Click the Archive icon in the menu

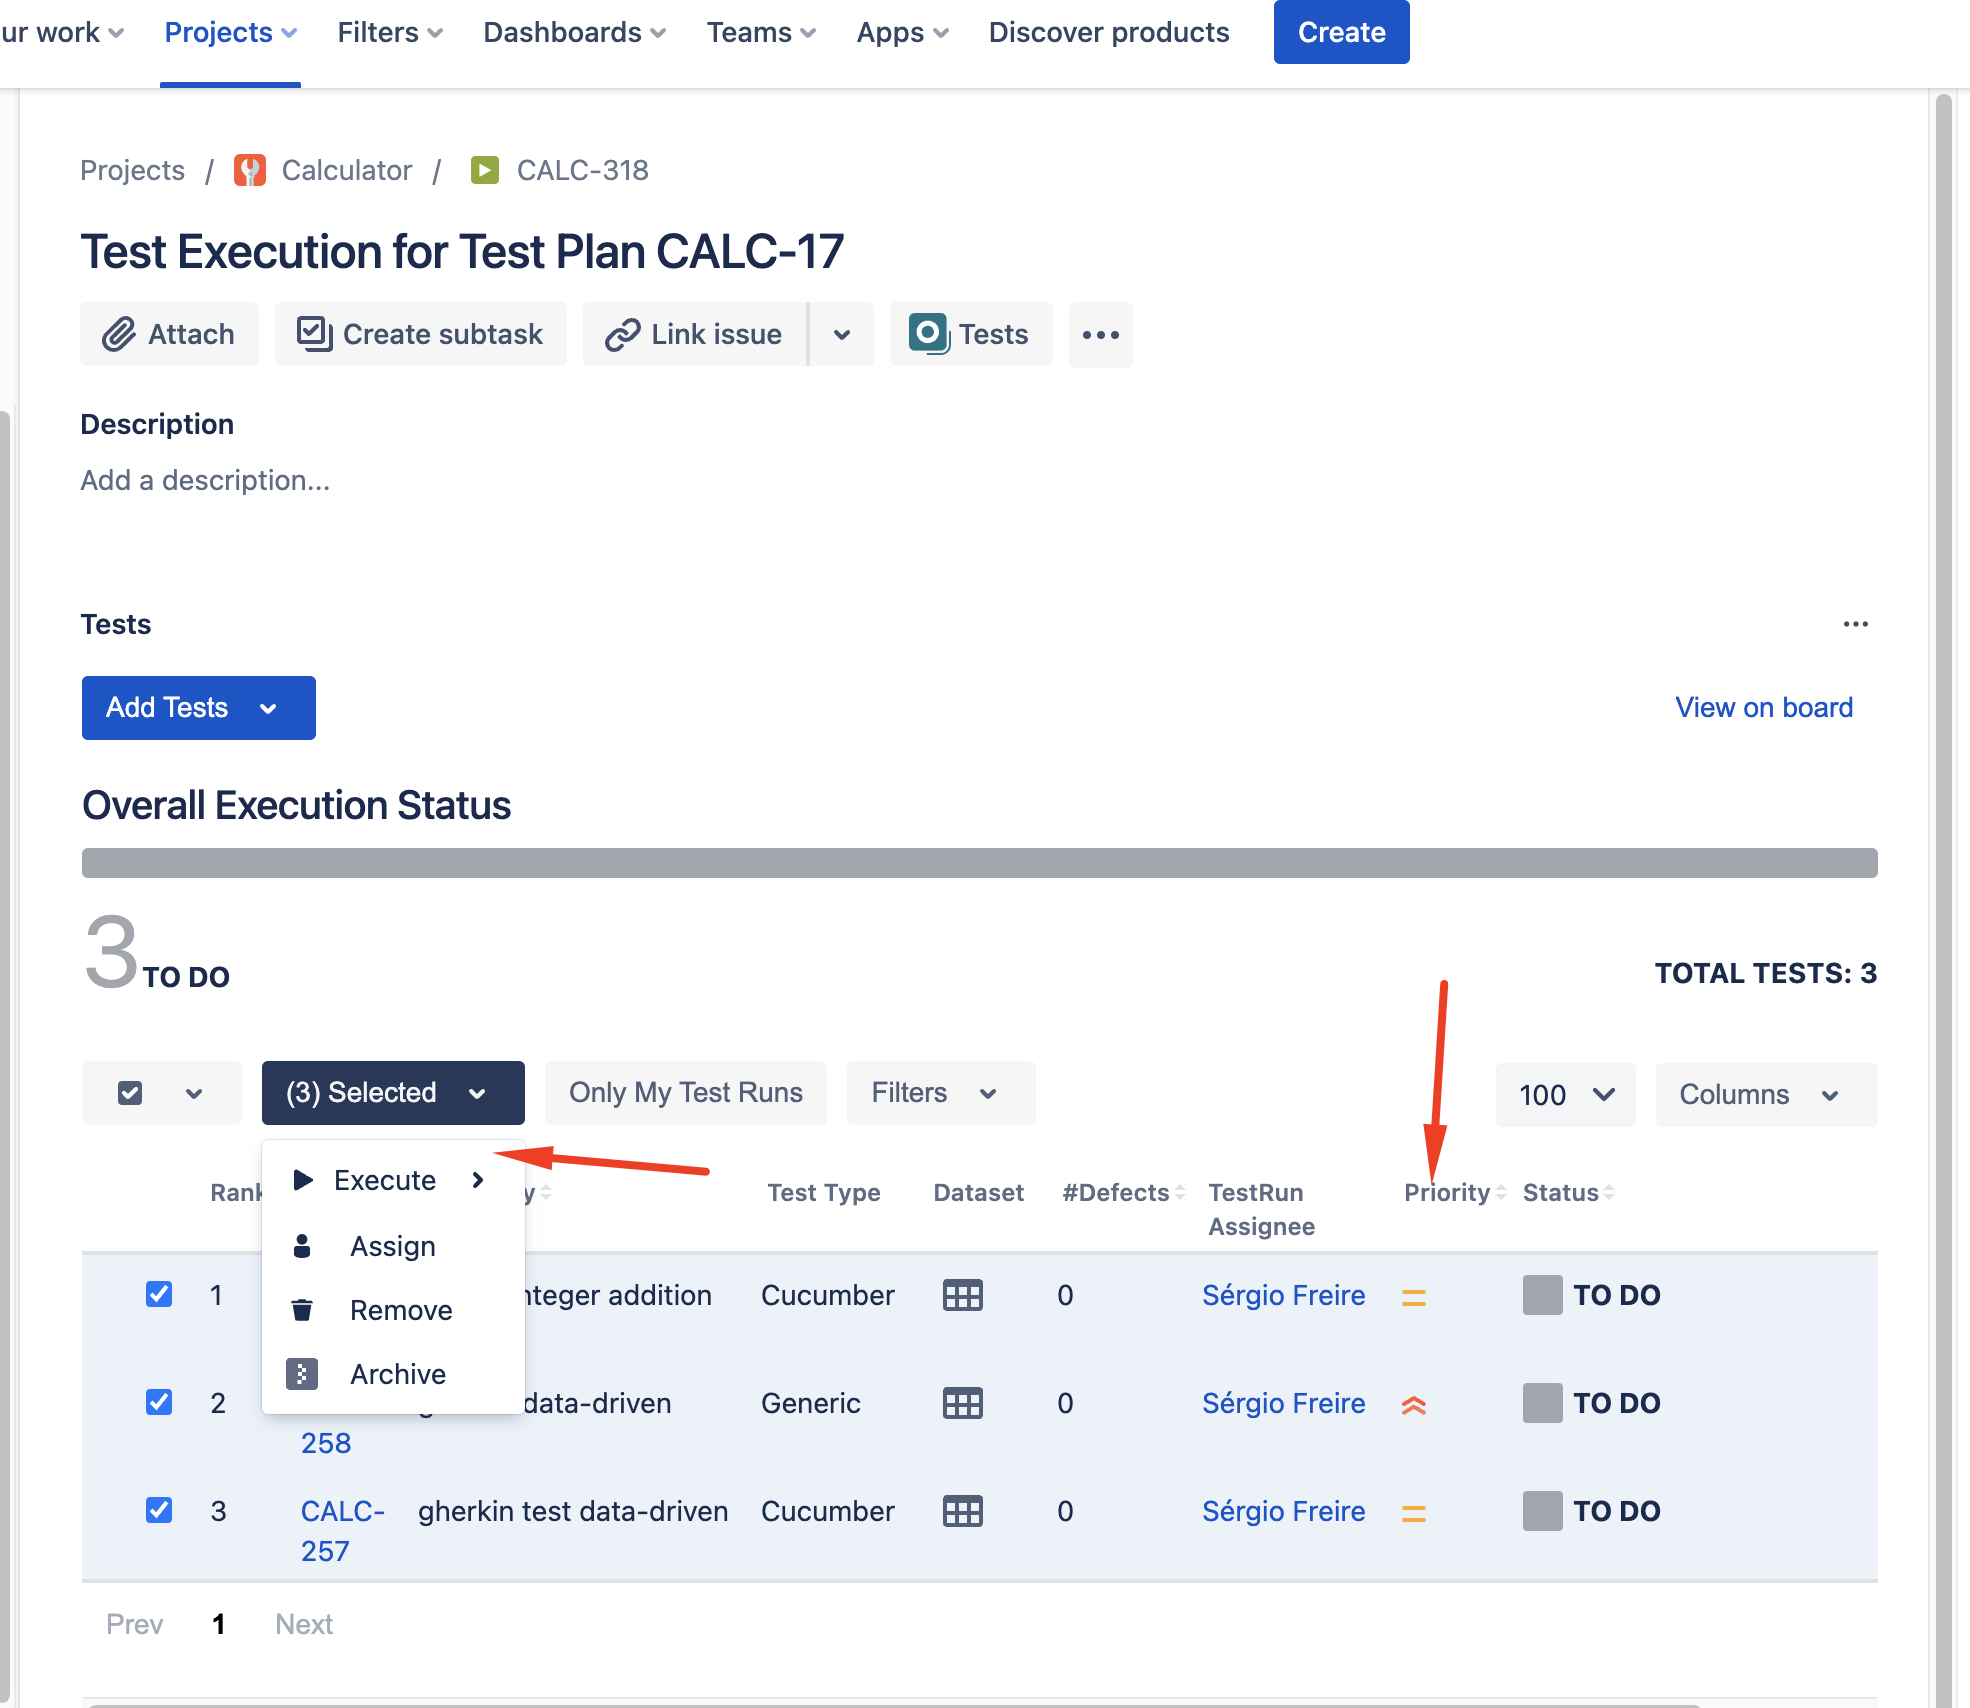[x=302, y=1374]
